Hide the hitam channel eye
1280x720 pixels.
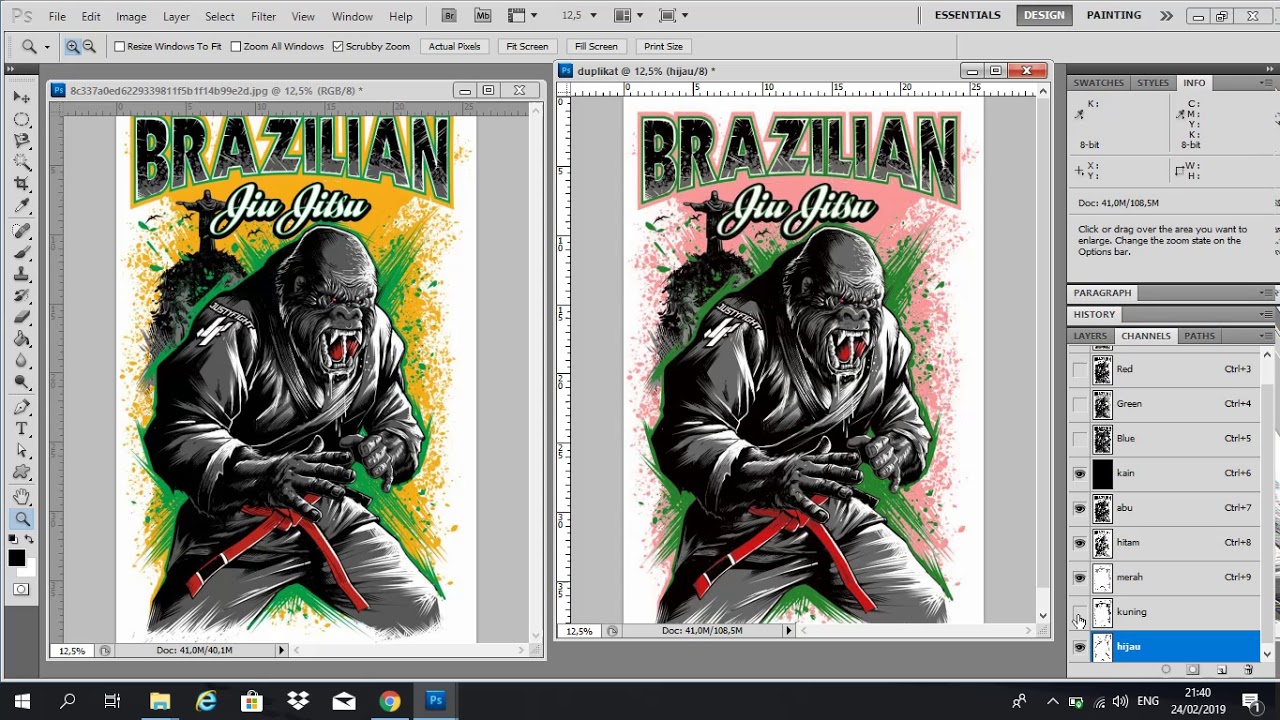tap(1079, 543)
